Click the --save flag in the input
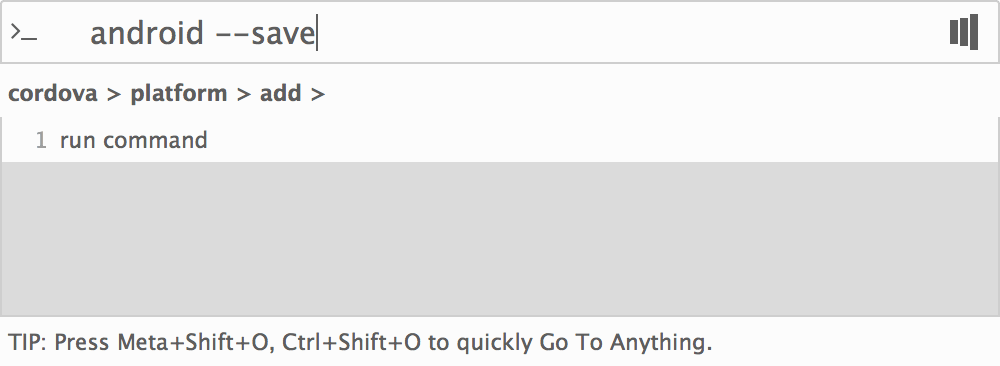 (265, 35)
